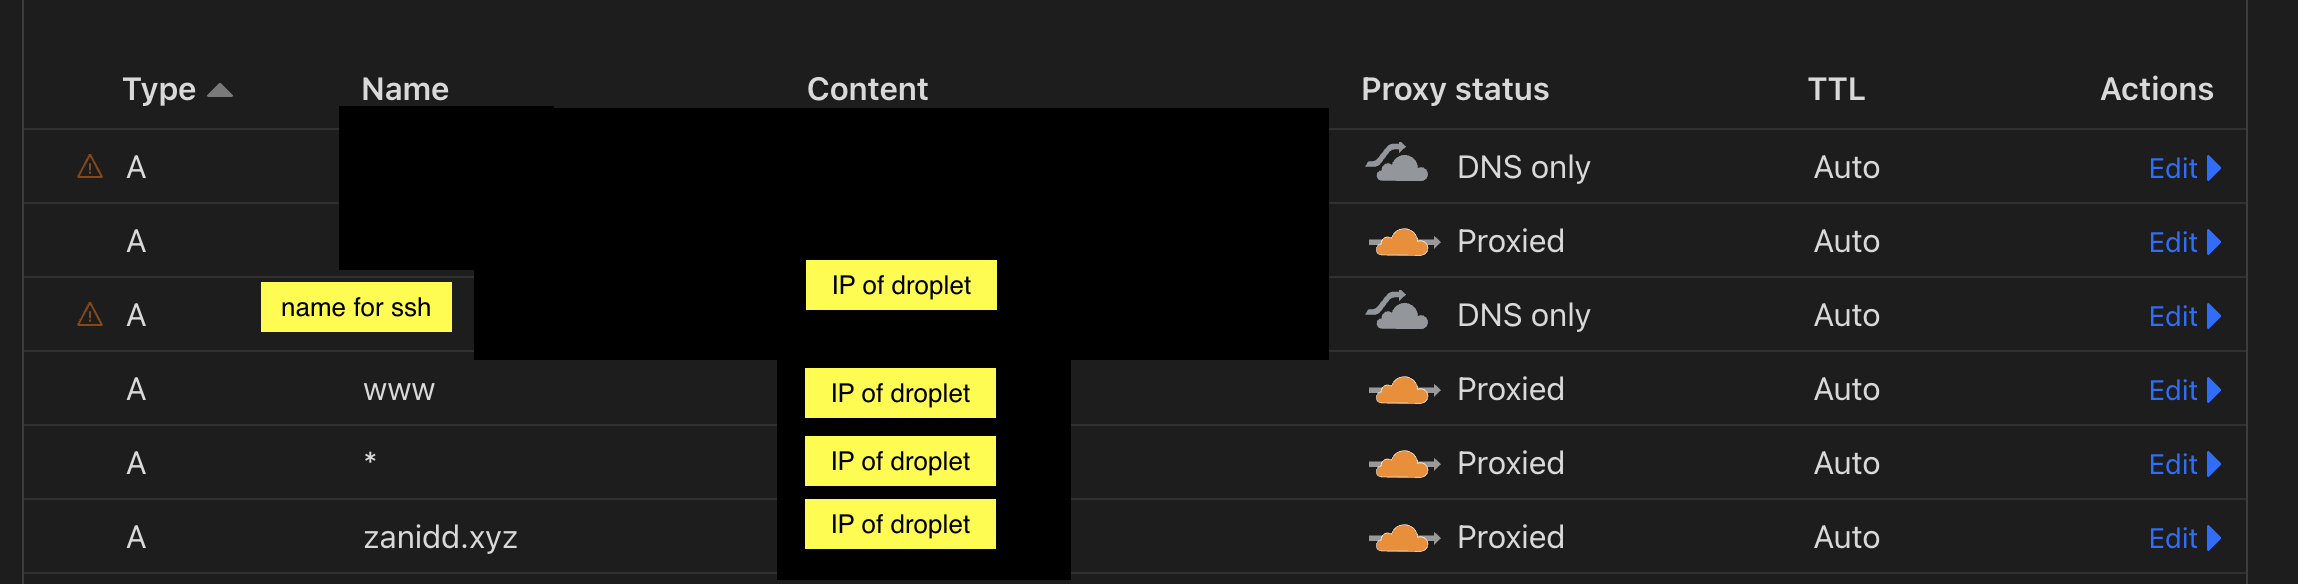Click the warning triangle beside the ssh record
This screenshot has width=2298, height=584.
coord(90,314)
